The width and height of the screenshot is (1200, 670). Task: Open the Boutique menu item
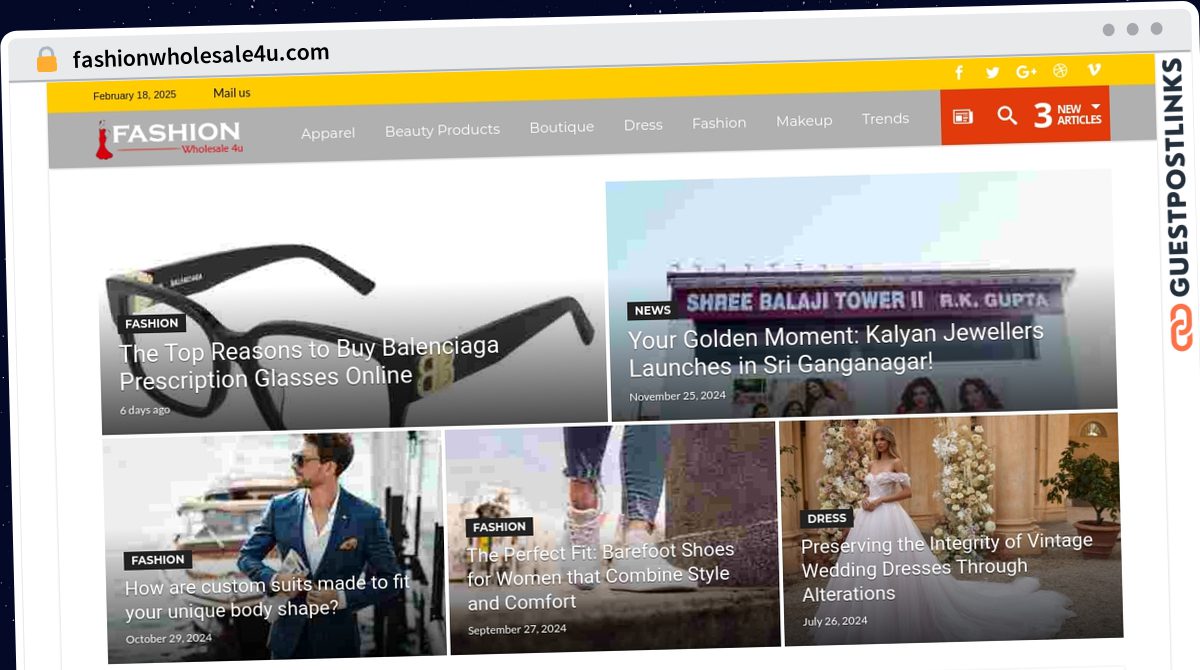tap(561, 127)
